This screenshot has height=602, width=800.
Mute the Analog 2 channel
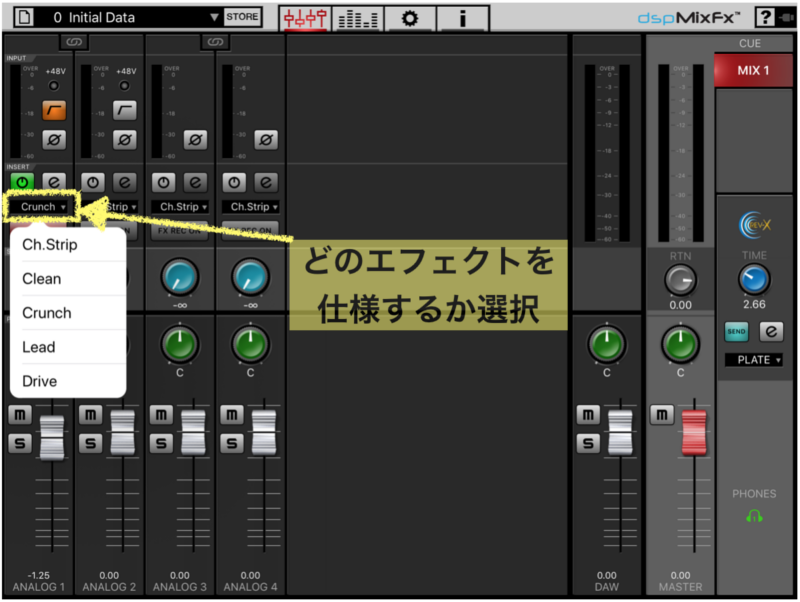91,415
